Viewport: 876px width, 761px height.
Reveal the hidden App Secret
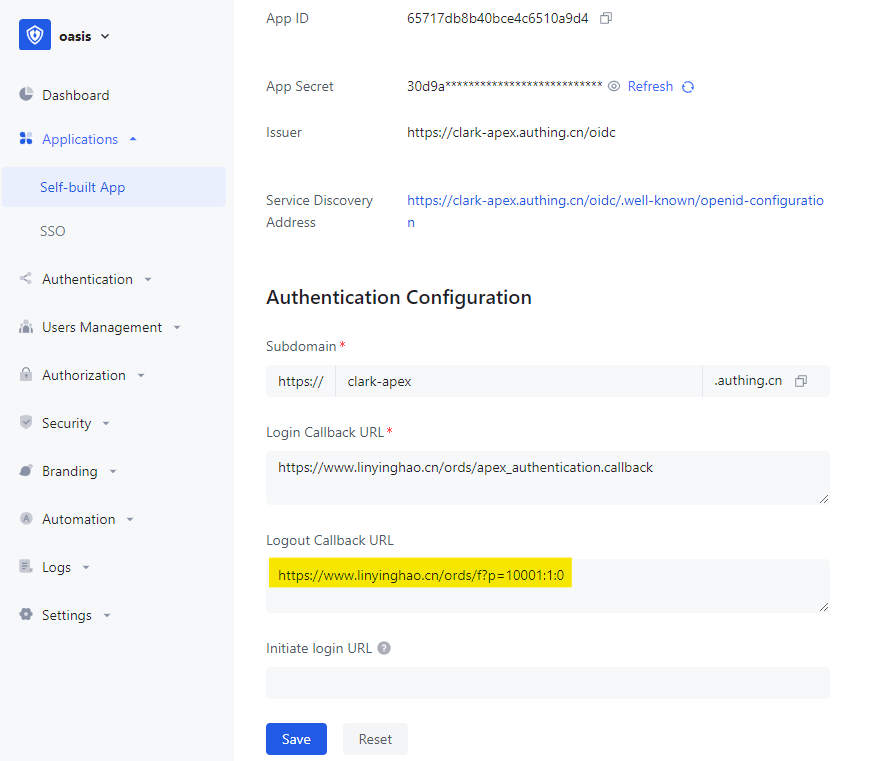pos(614,87)
